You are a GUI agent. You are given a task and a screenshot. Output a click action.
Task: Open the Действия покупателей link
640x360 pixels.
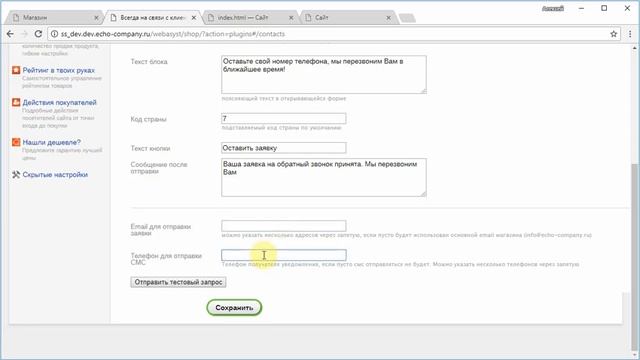pos(60,102)
